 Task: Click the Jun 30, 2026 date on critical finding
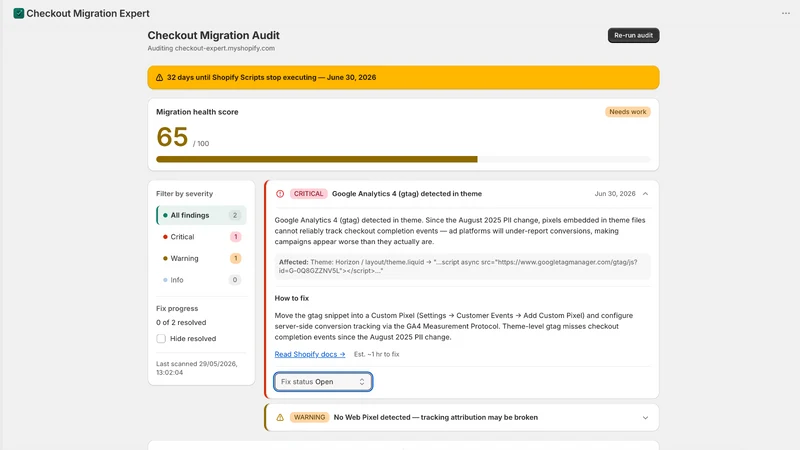tap(615, 194)
